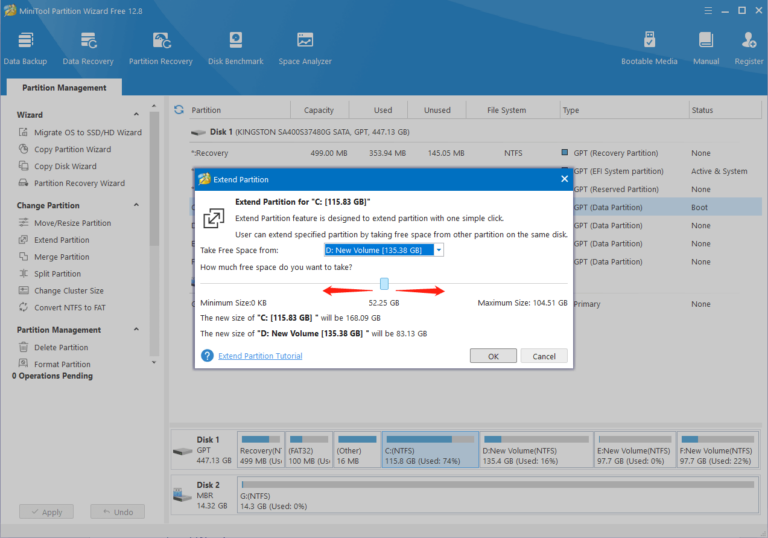Click the blue help question mark icon

point(207,355)
